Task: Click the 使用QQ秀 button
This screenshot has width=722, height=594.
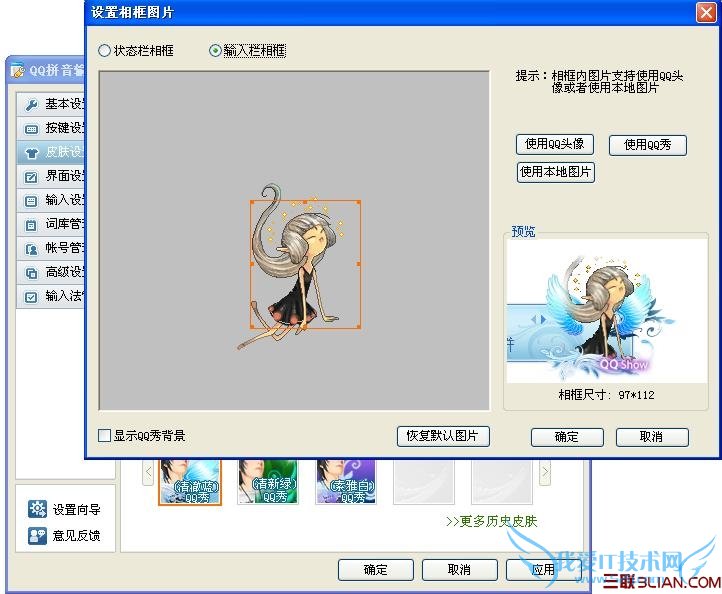Action: pos(647,145)
